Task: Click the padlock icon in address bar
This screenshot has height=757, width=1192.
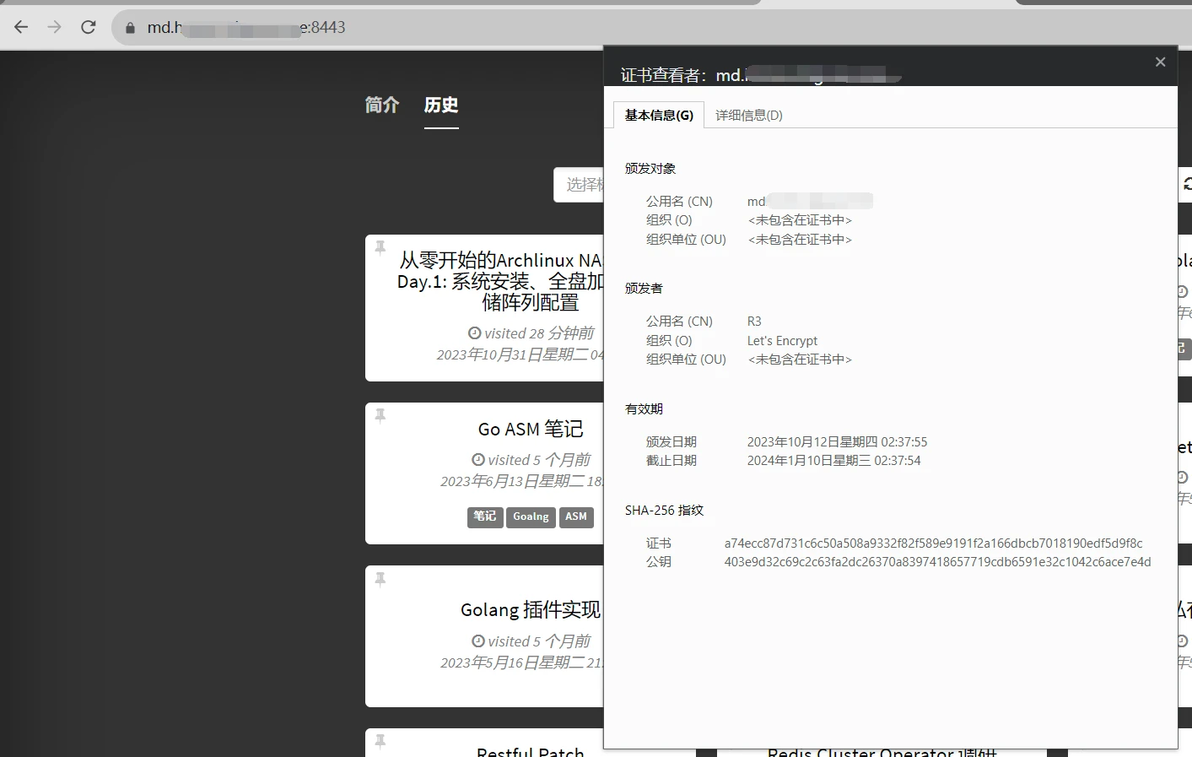Action: [130, 28]
